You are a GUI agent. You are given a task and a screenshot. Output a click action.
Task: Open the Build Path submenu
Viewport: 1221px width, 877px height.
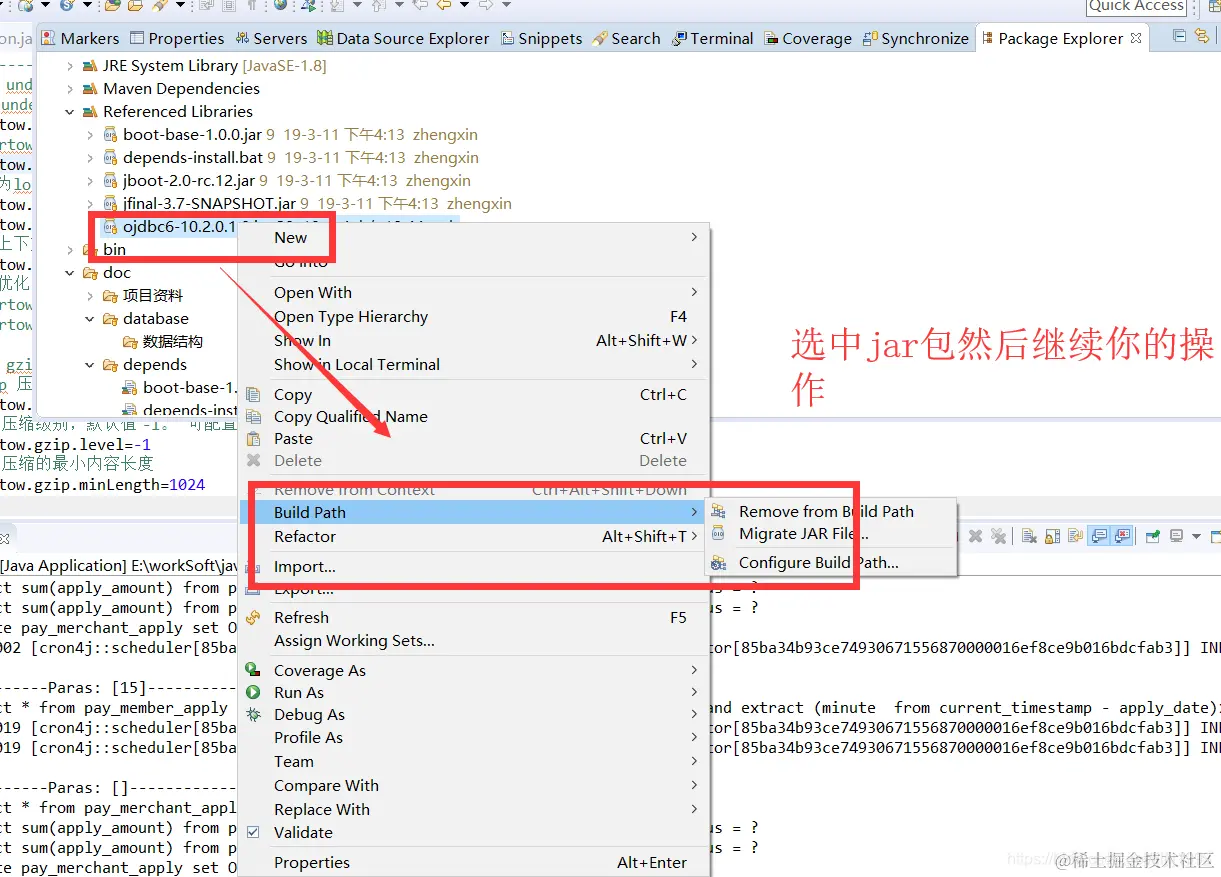click(474, 513)
